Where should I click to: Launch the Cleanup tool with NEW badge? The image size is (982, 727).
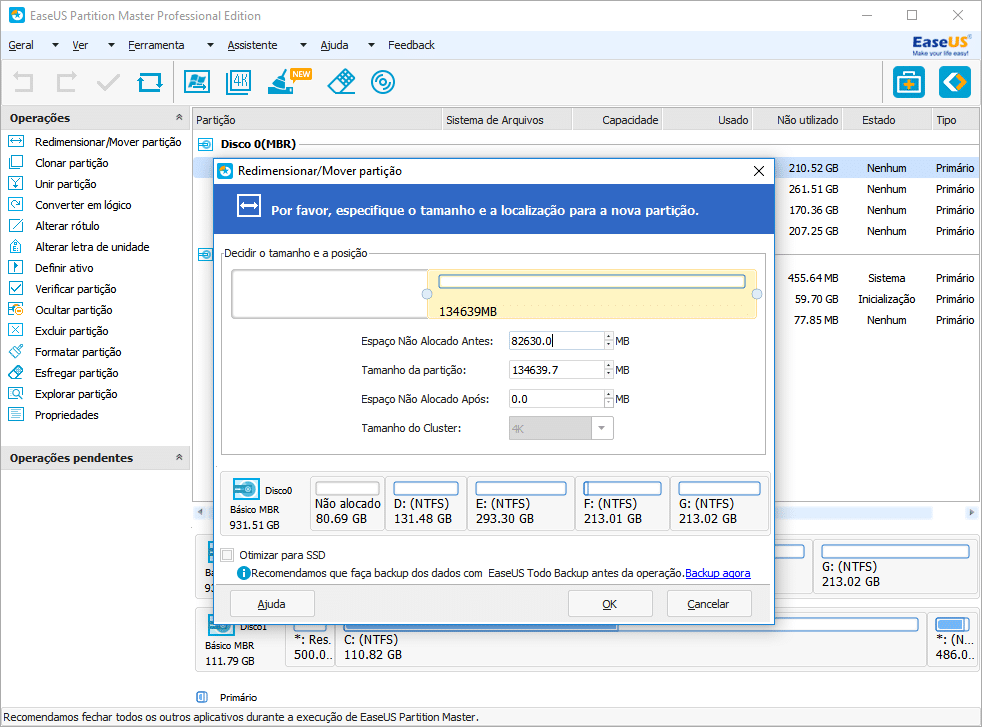tap(289, 81)
